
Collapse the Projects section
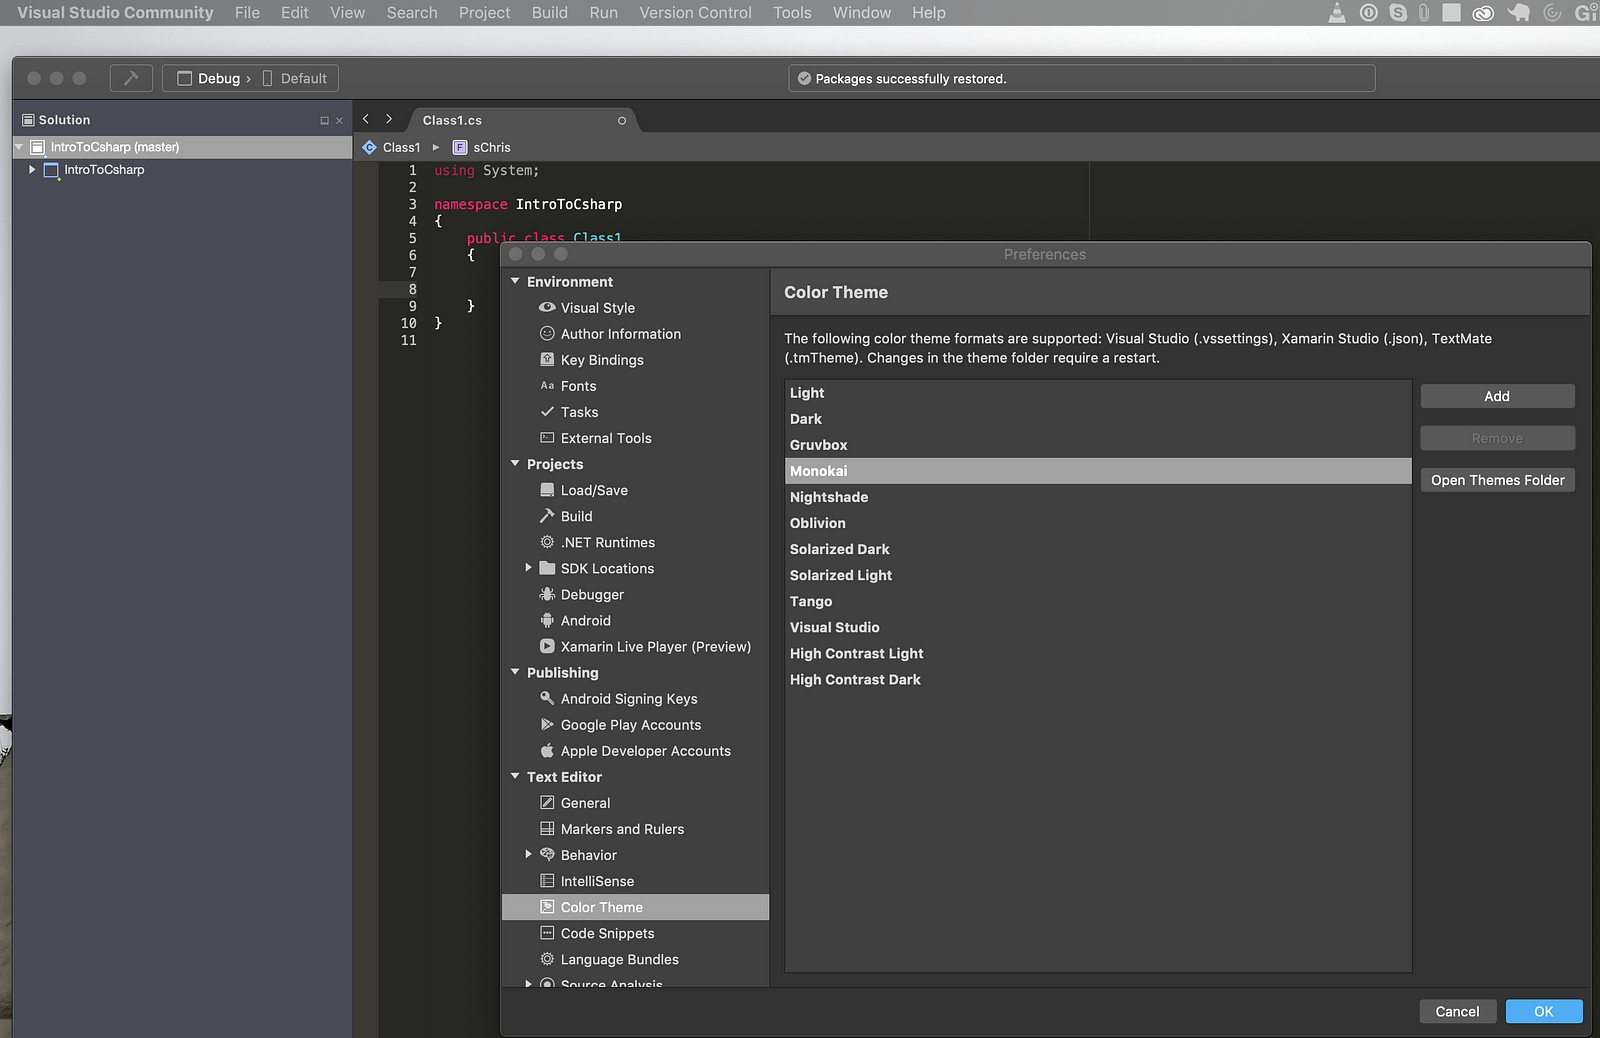point(515,463)
